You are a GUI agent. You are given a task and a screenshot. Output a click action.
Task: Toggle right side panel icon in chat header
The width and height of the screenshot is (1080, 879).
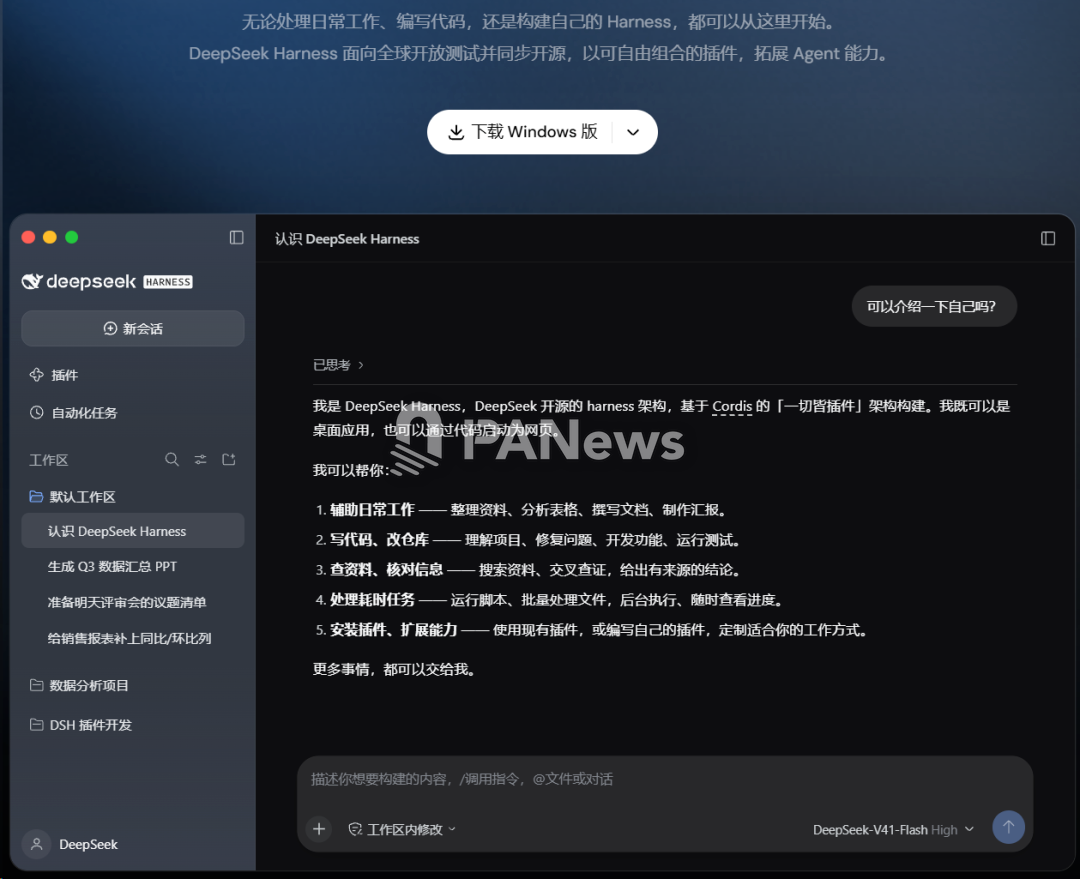(x=1048, y=238)
